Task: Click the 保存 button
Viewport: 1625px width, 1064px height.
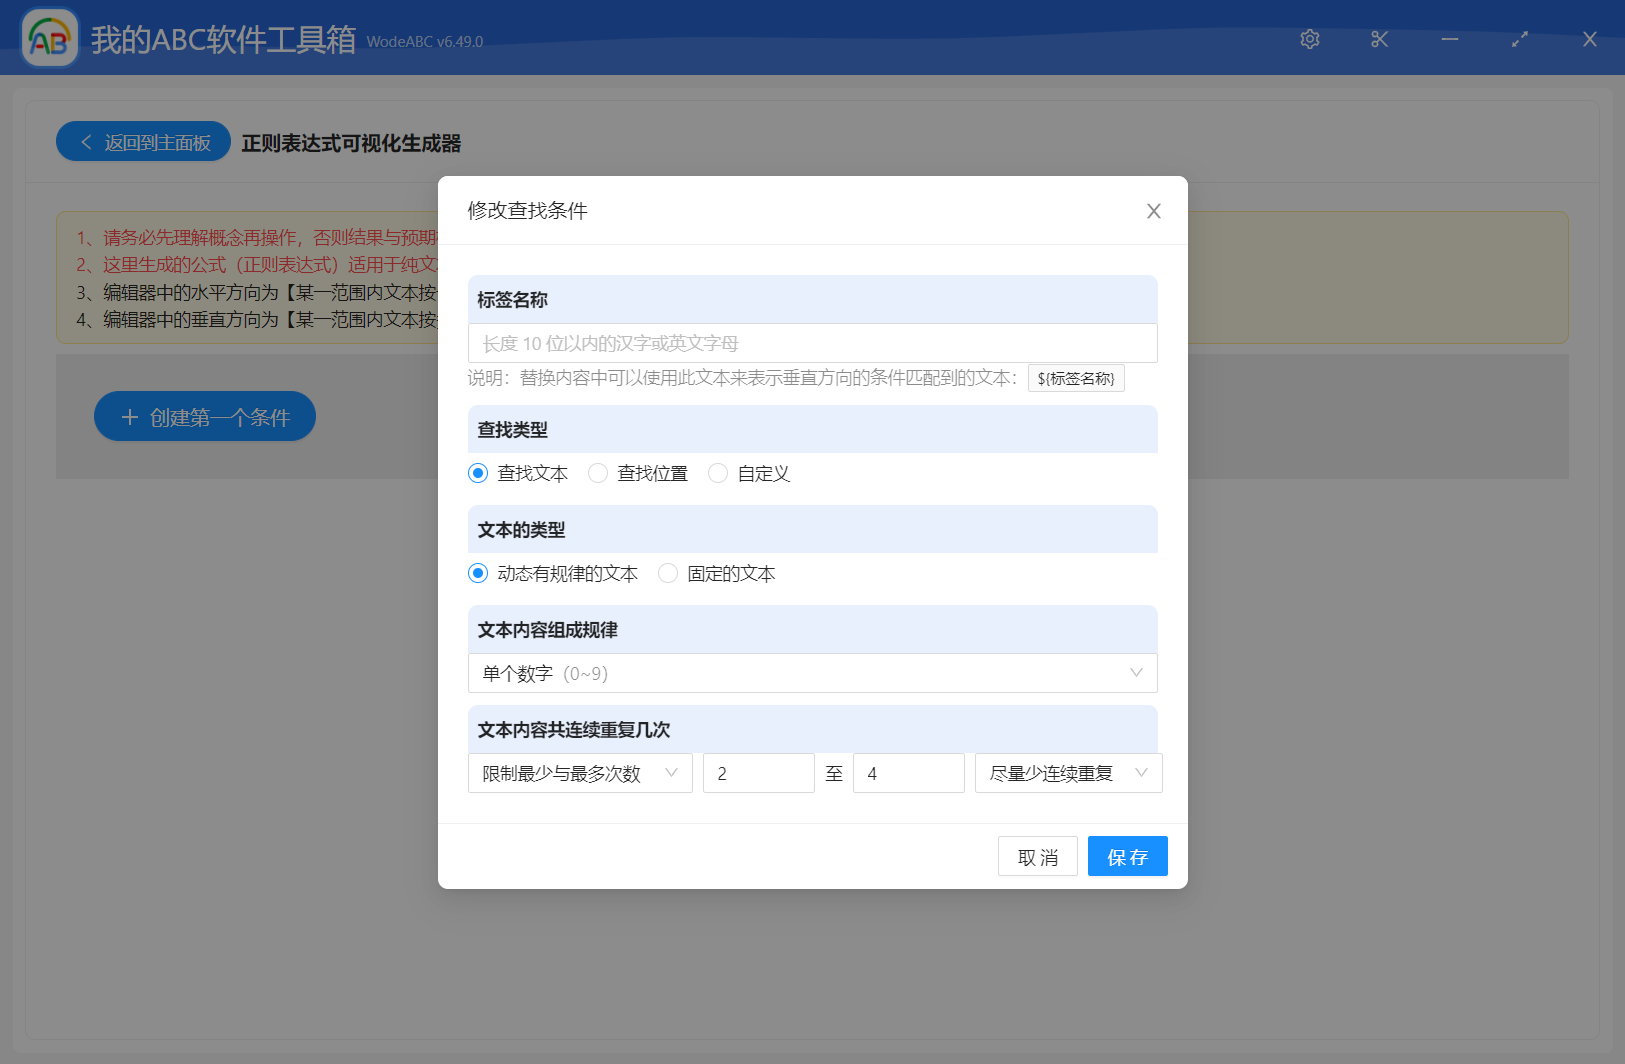Action: pos(1127,857)
